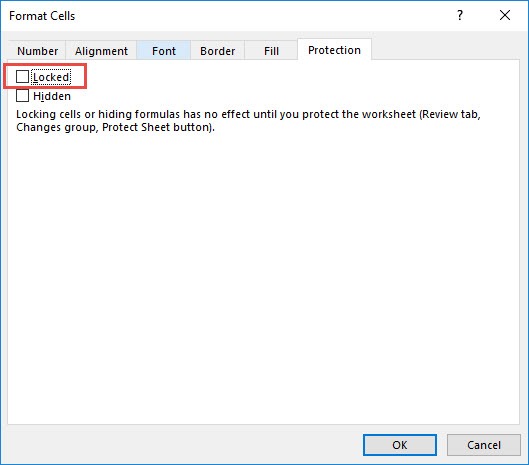The width and height of the screenshot is (529, 465).
Task: Select the Protection tab
Action: (334, 50)
